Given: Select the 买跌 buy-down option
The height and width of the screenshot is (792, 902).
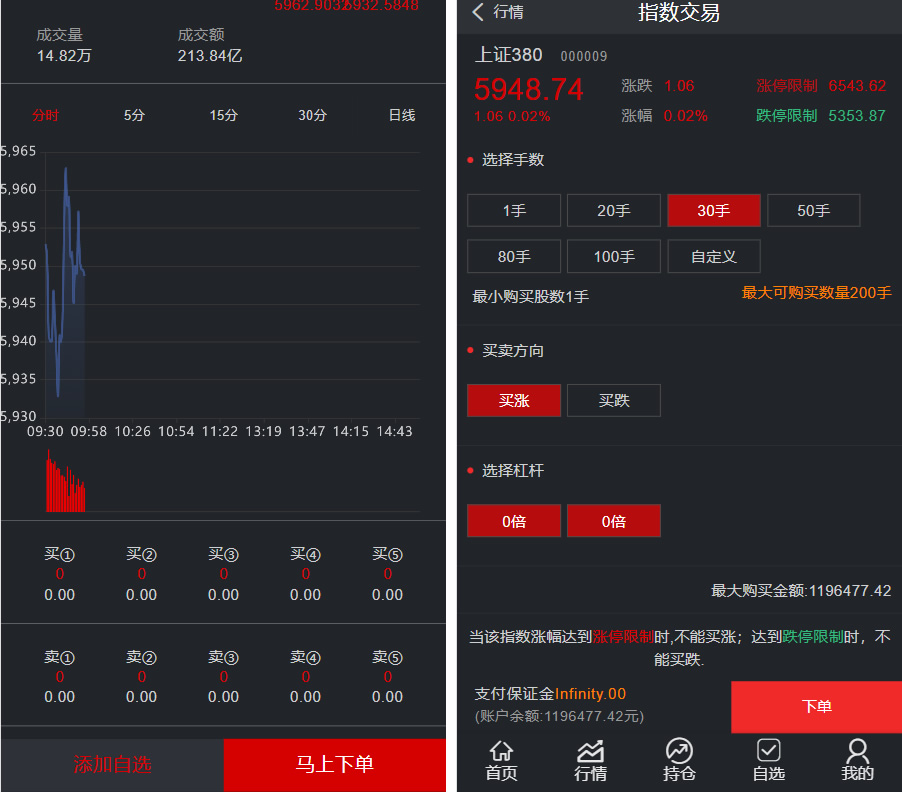Looking at the screenshot, I should tap(613, 400).
